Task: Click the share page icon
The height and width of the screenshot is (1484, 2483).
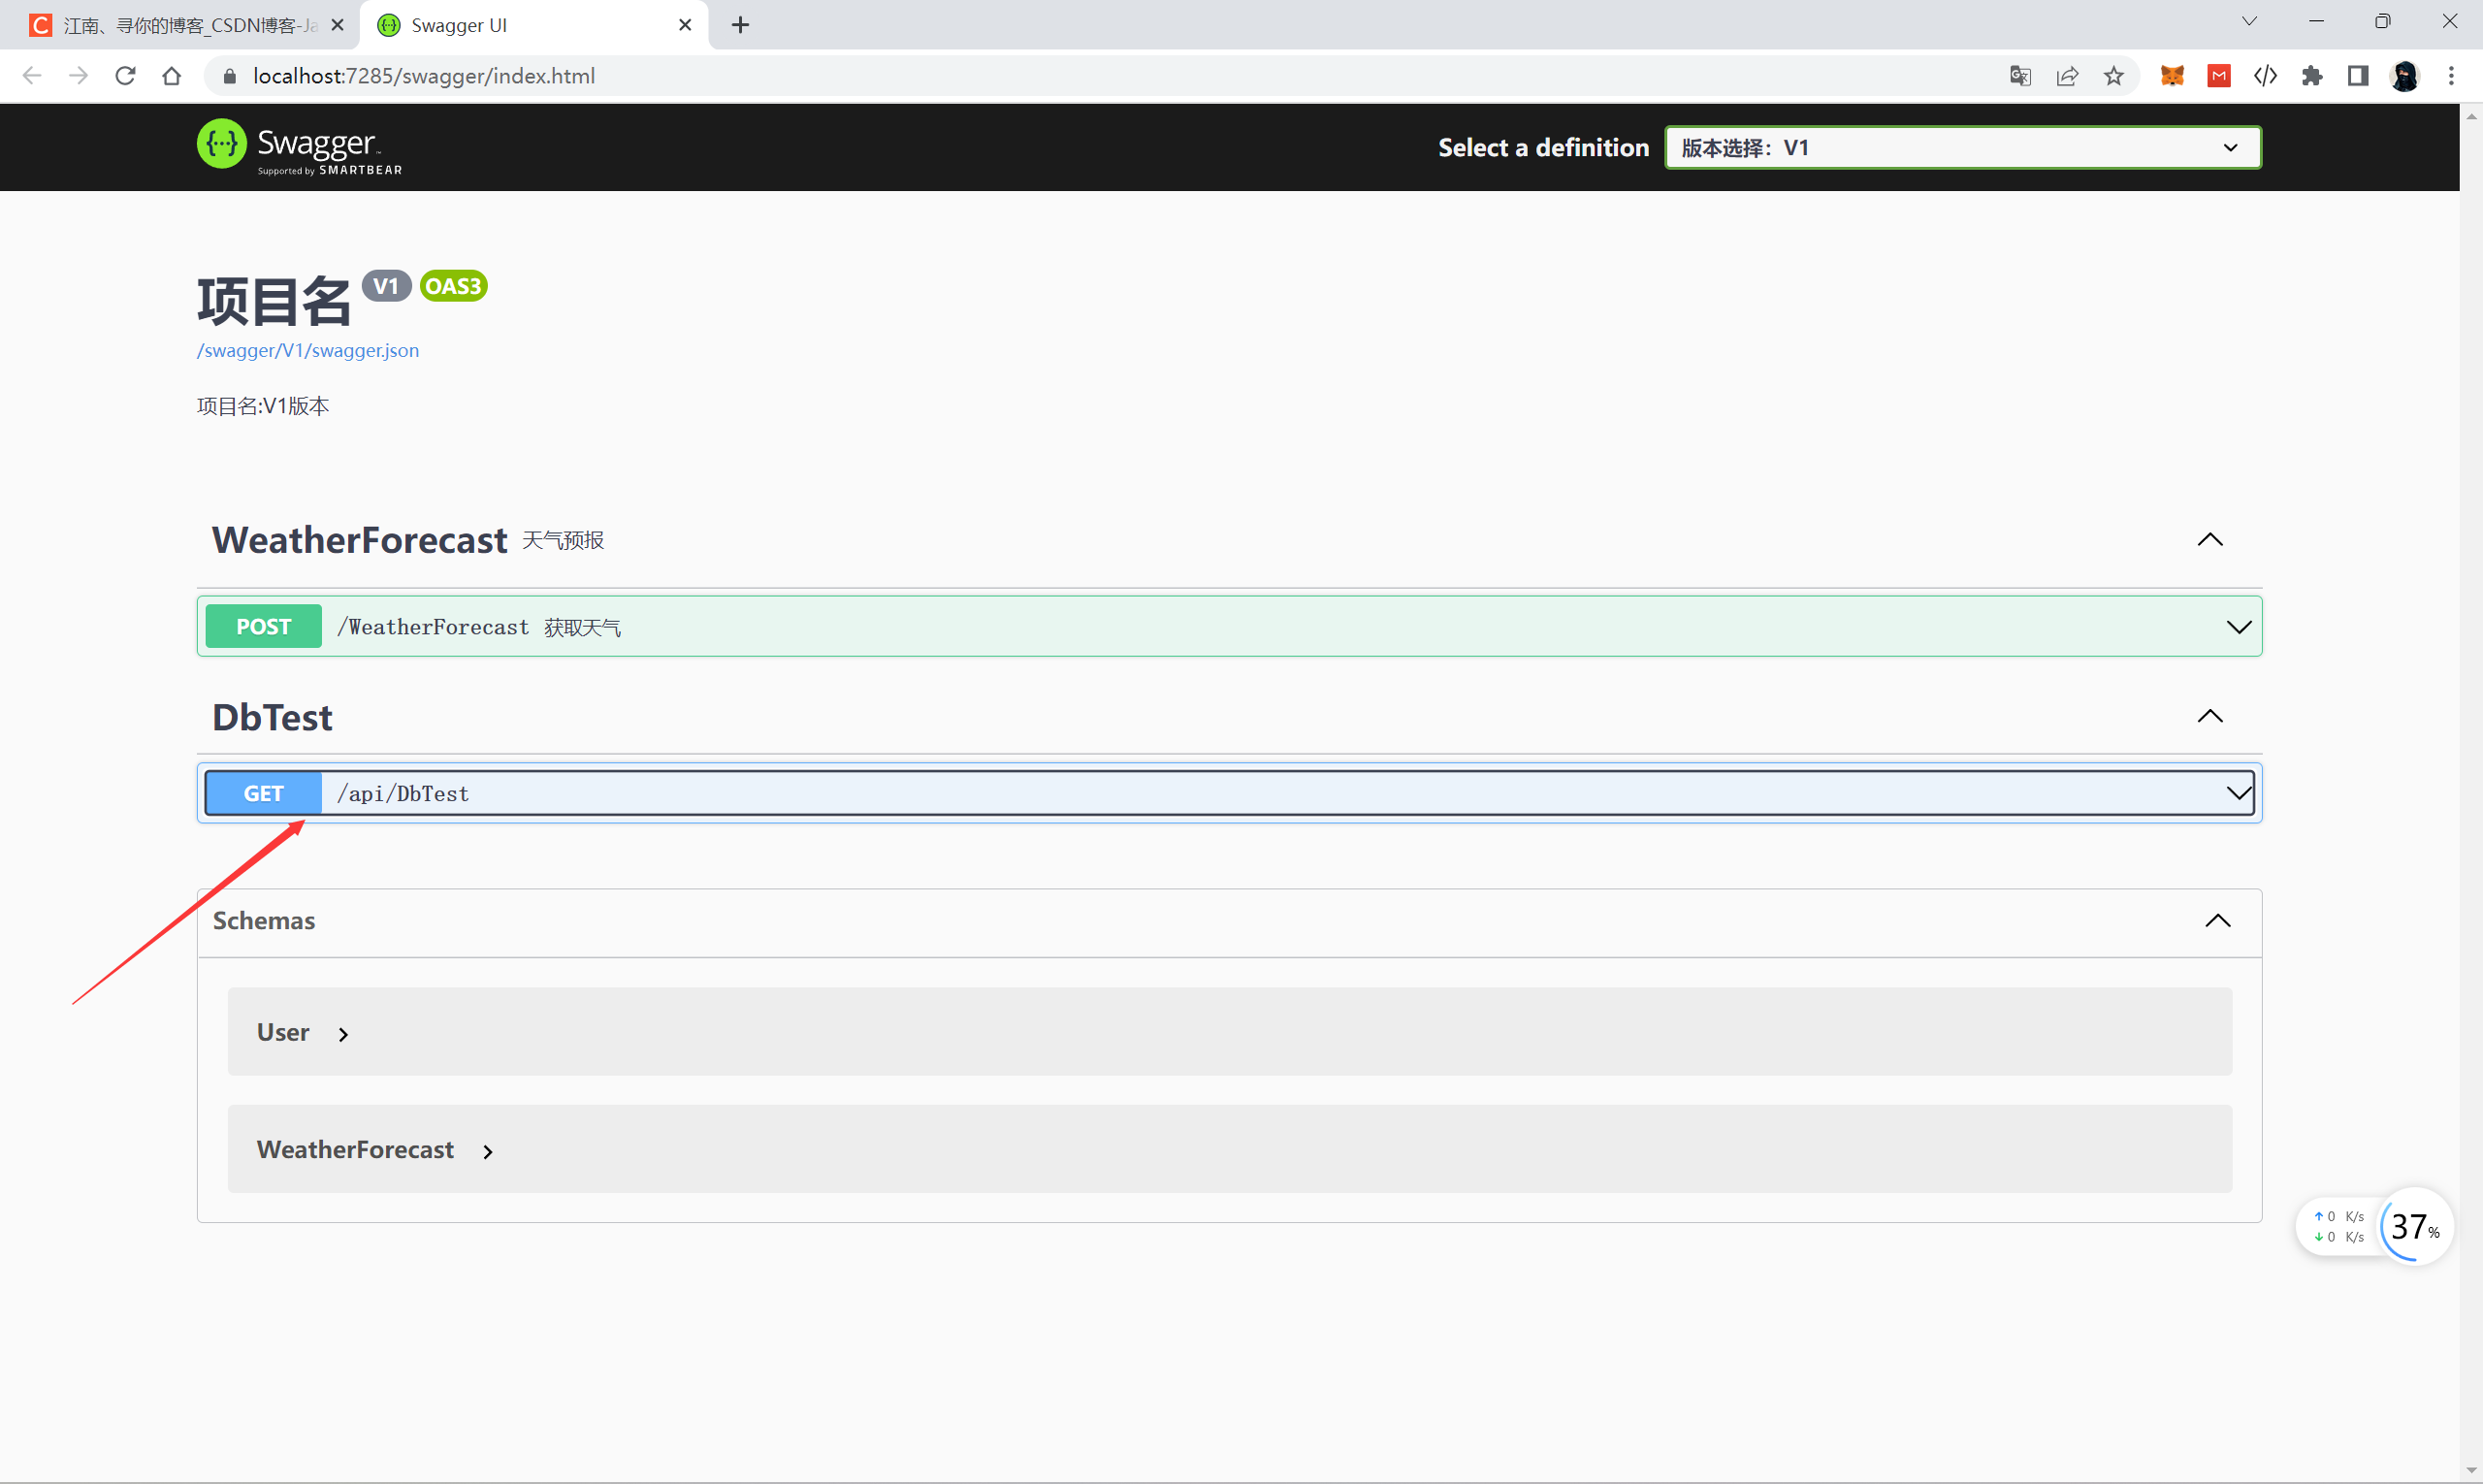Action: pos(2067,76)
